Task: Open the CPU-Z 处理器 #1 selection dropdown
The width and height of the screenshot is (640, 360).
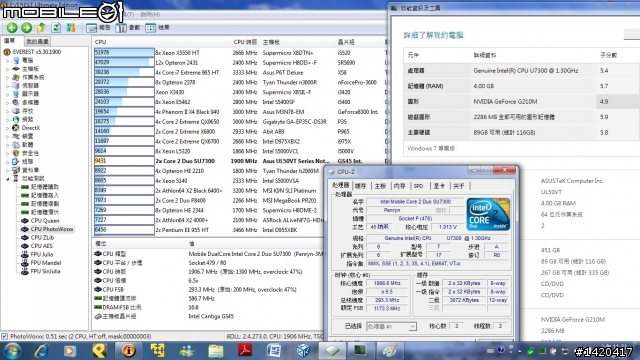Action: click(x=391, y=326)
